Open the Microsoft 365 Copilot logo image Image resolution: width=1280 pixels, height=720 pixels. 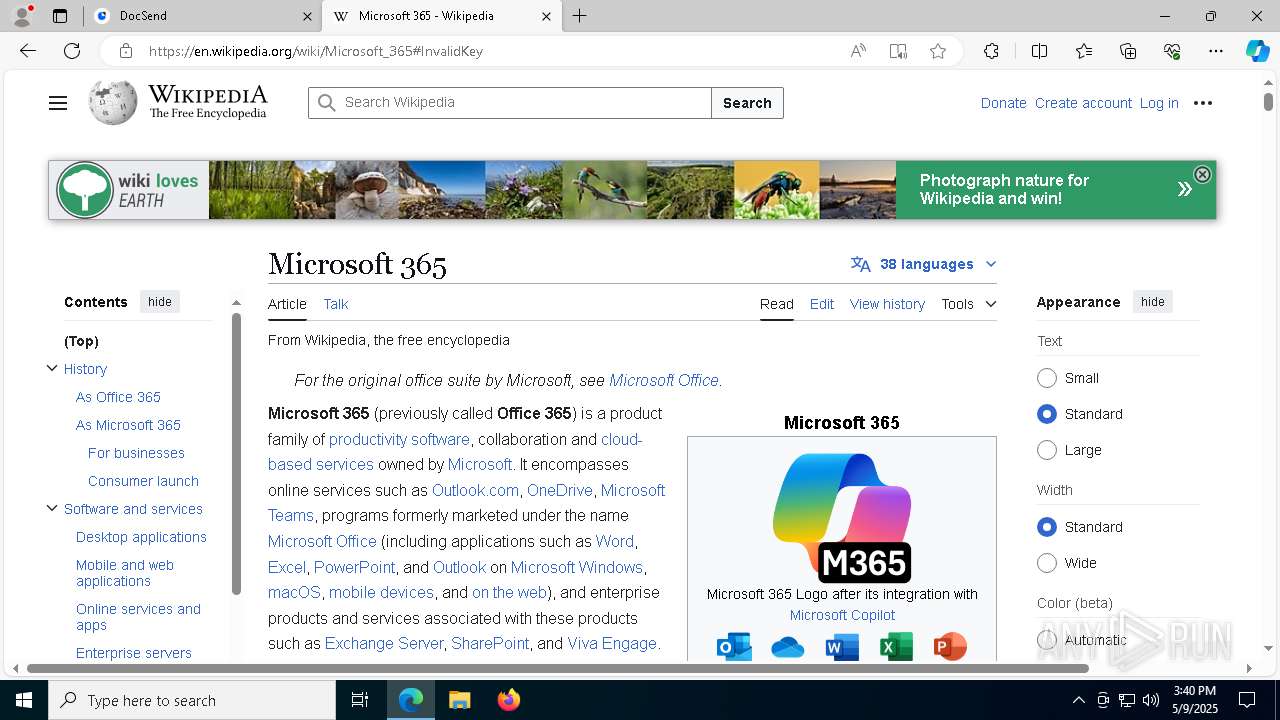click(x=842, y=517)
